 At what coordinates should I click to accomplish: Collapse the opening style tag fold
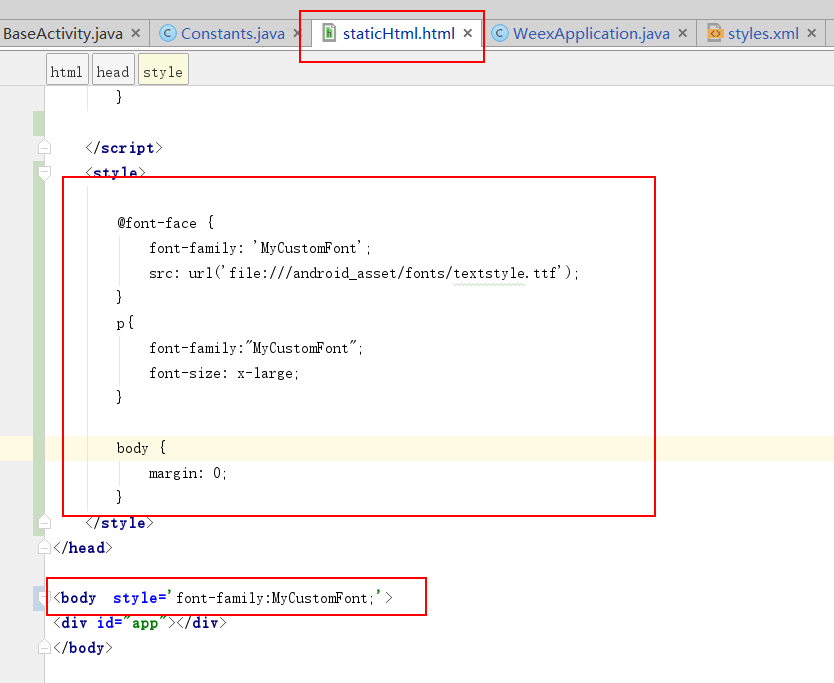pos(45,172)
